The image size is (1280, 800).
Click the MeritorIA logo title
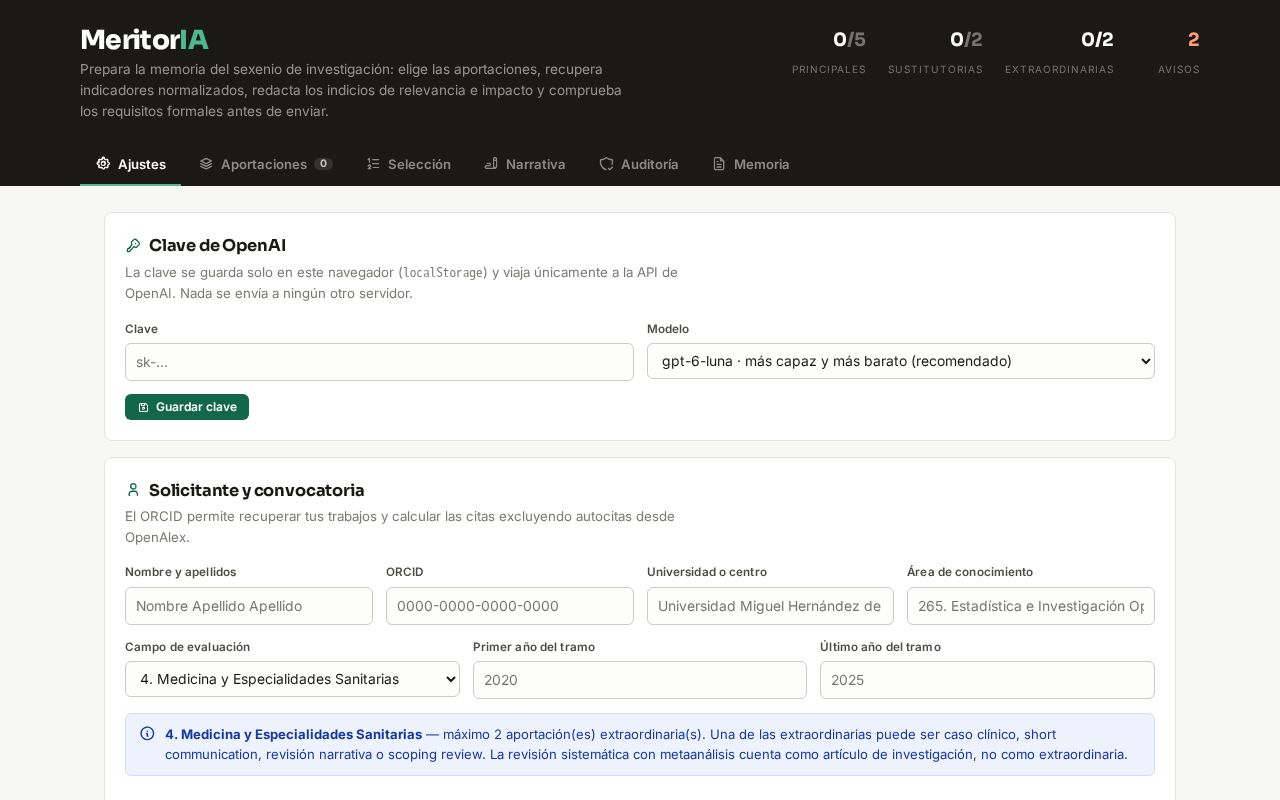pyautogui.click(x=144, y=40)
